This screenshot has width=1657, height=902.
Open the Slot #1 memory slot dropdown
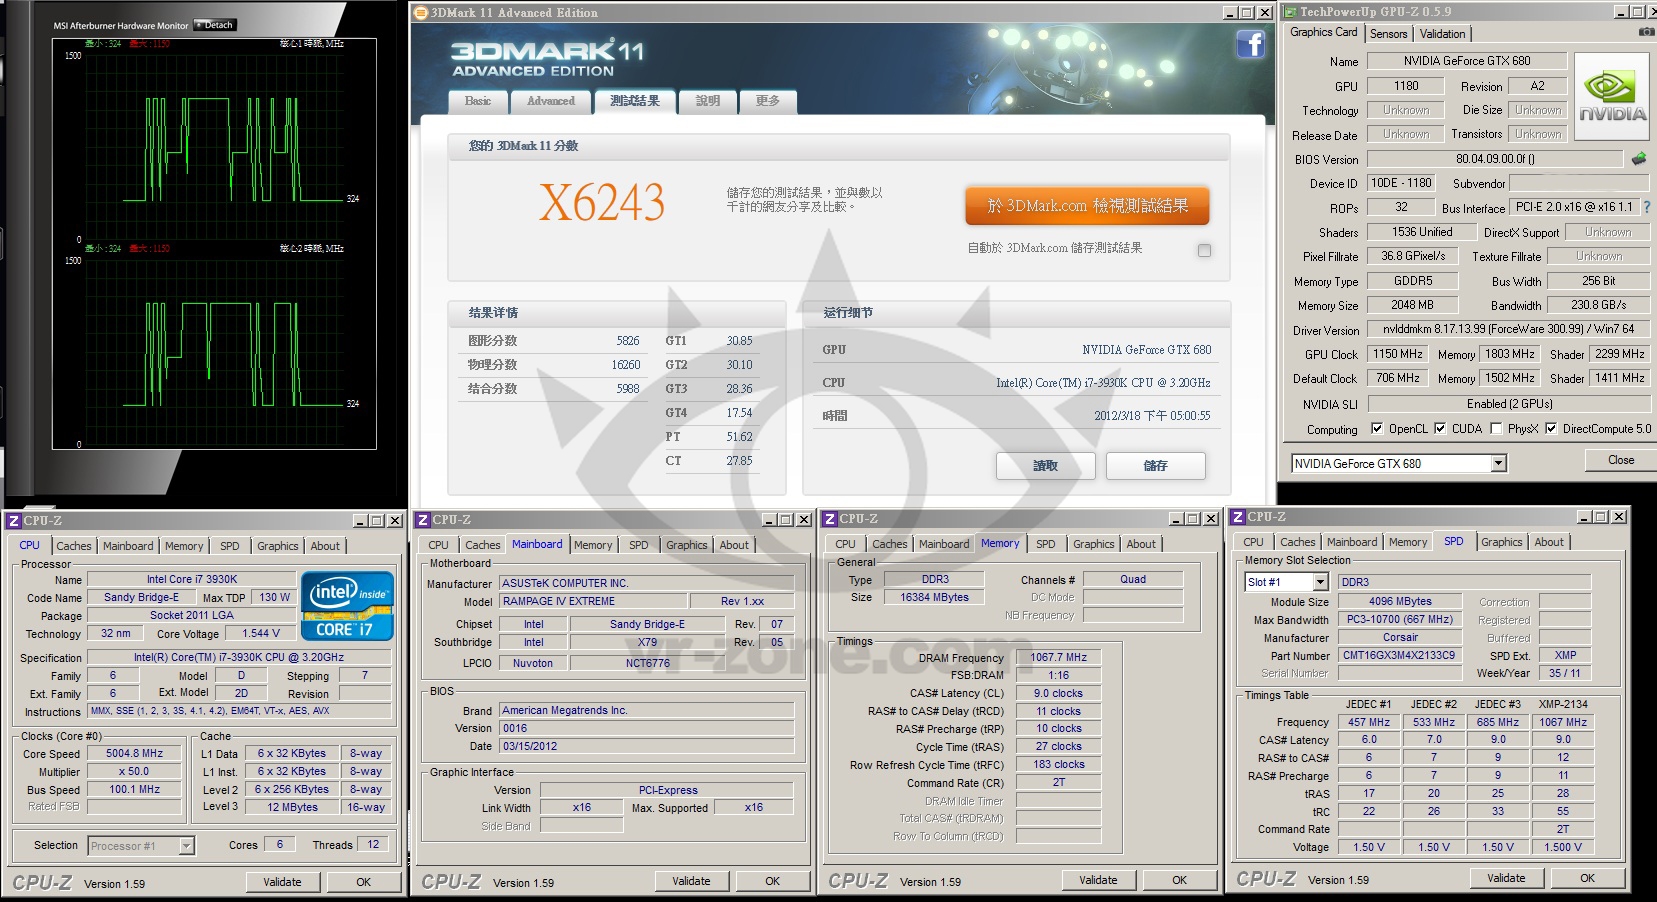click(x=1320, y=582)
